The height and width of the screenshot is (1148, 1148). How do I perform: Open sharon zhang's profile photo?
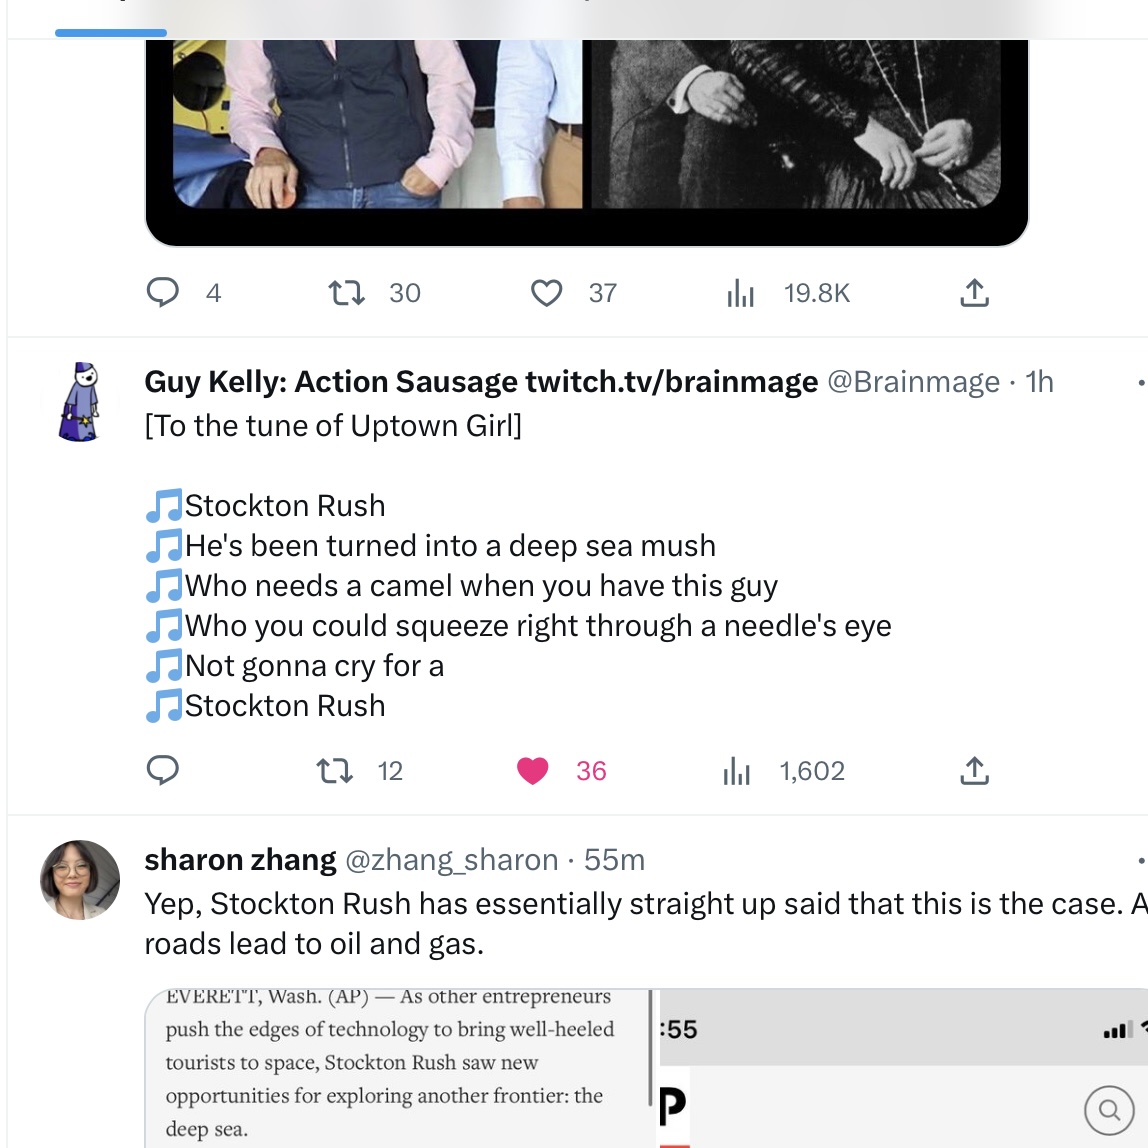tap(80, 880)
